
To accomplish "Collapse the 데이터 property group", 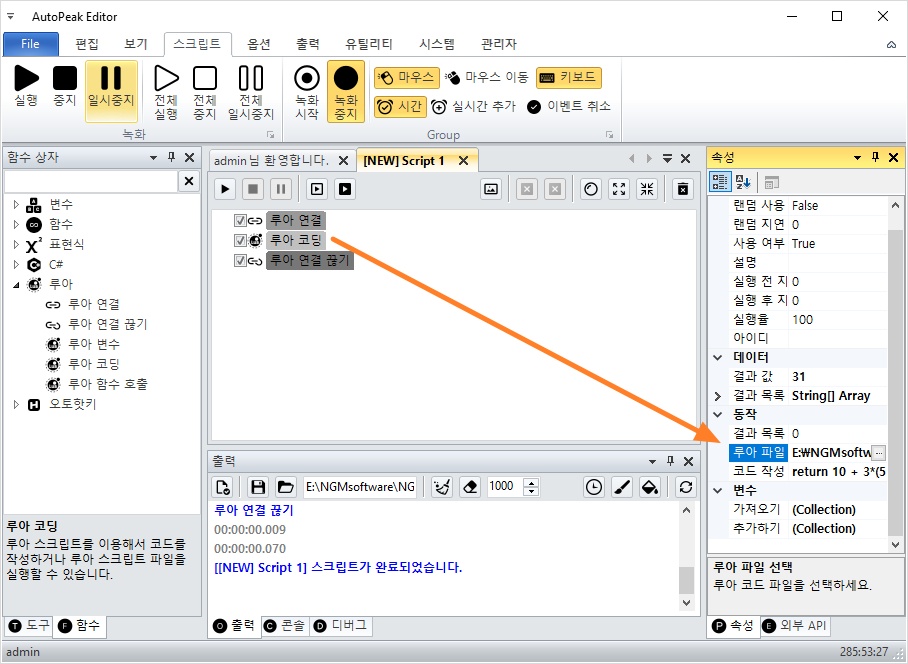I will (718, 357).
